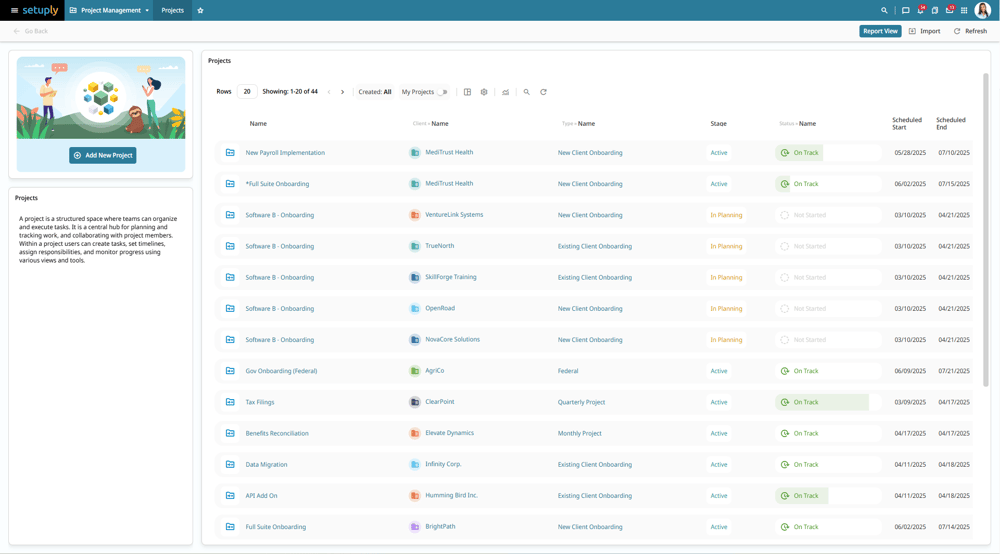Open the apps grid launcher
Viewport: 1000px width, 554px height.
pyautogui.click(x=964, y=10)
